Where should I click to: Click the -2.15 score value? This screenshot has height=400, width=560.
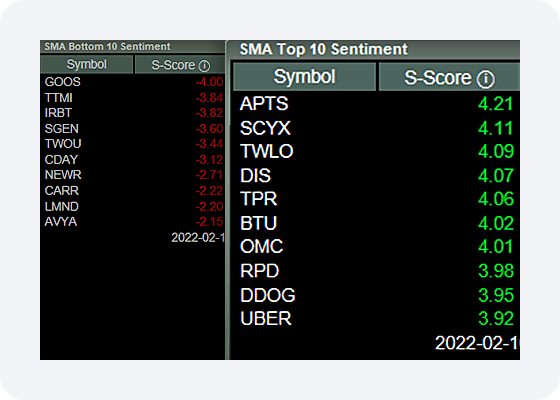coord(209,222)
